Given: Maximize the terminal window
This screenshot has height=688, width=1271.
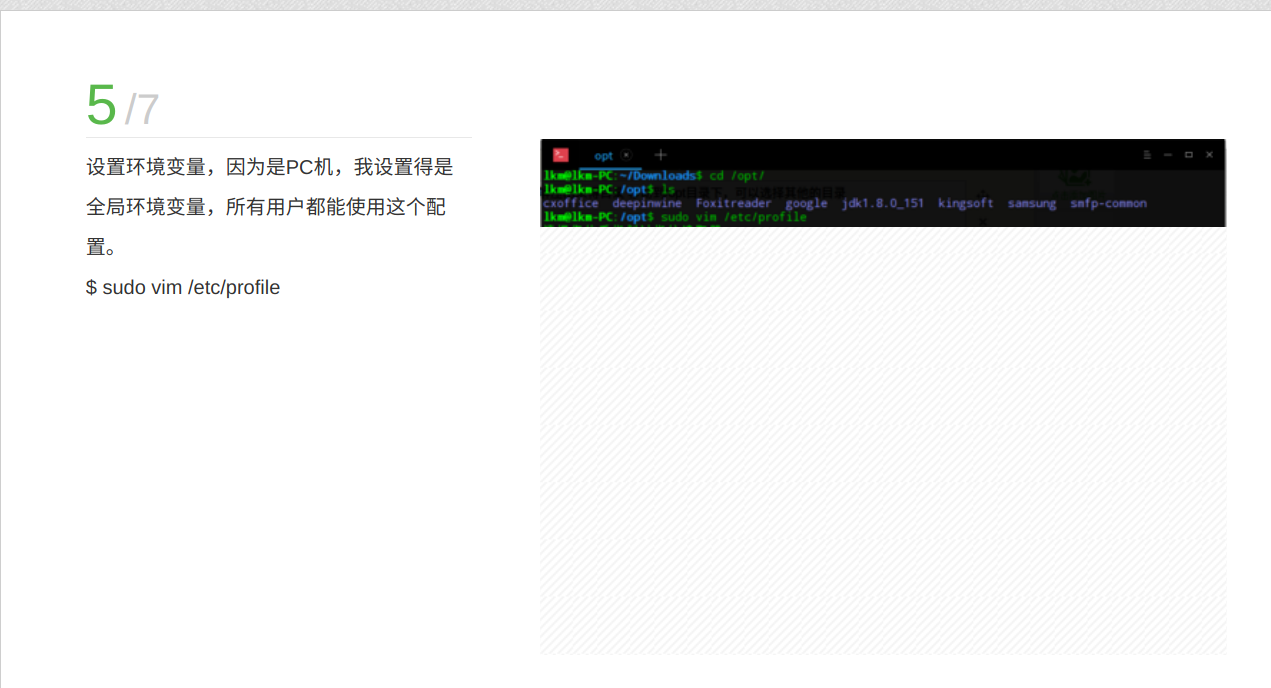Looking at the screenshot, I should tap(1189, 155).
